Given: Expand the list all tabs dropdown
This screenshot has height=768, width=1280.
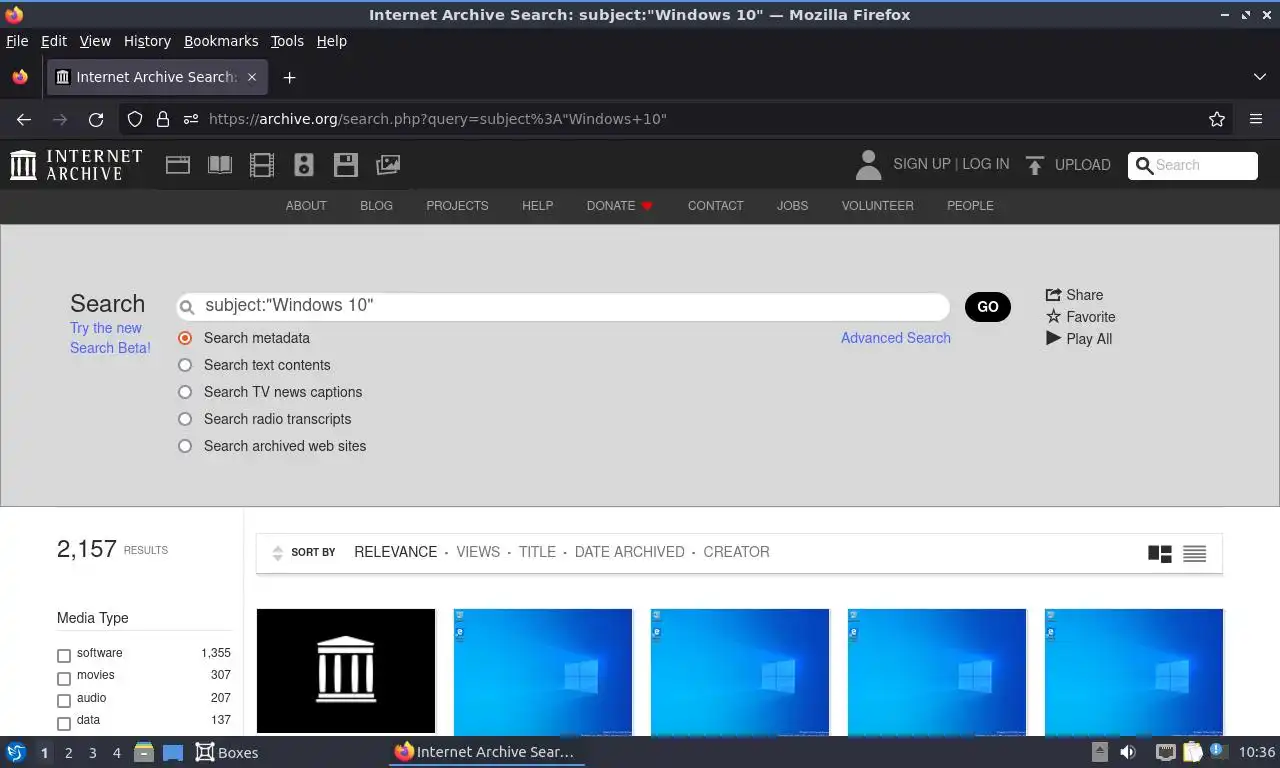Looking at the screenshot, I should [x=1260, y=77].
